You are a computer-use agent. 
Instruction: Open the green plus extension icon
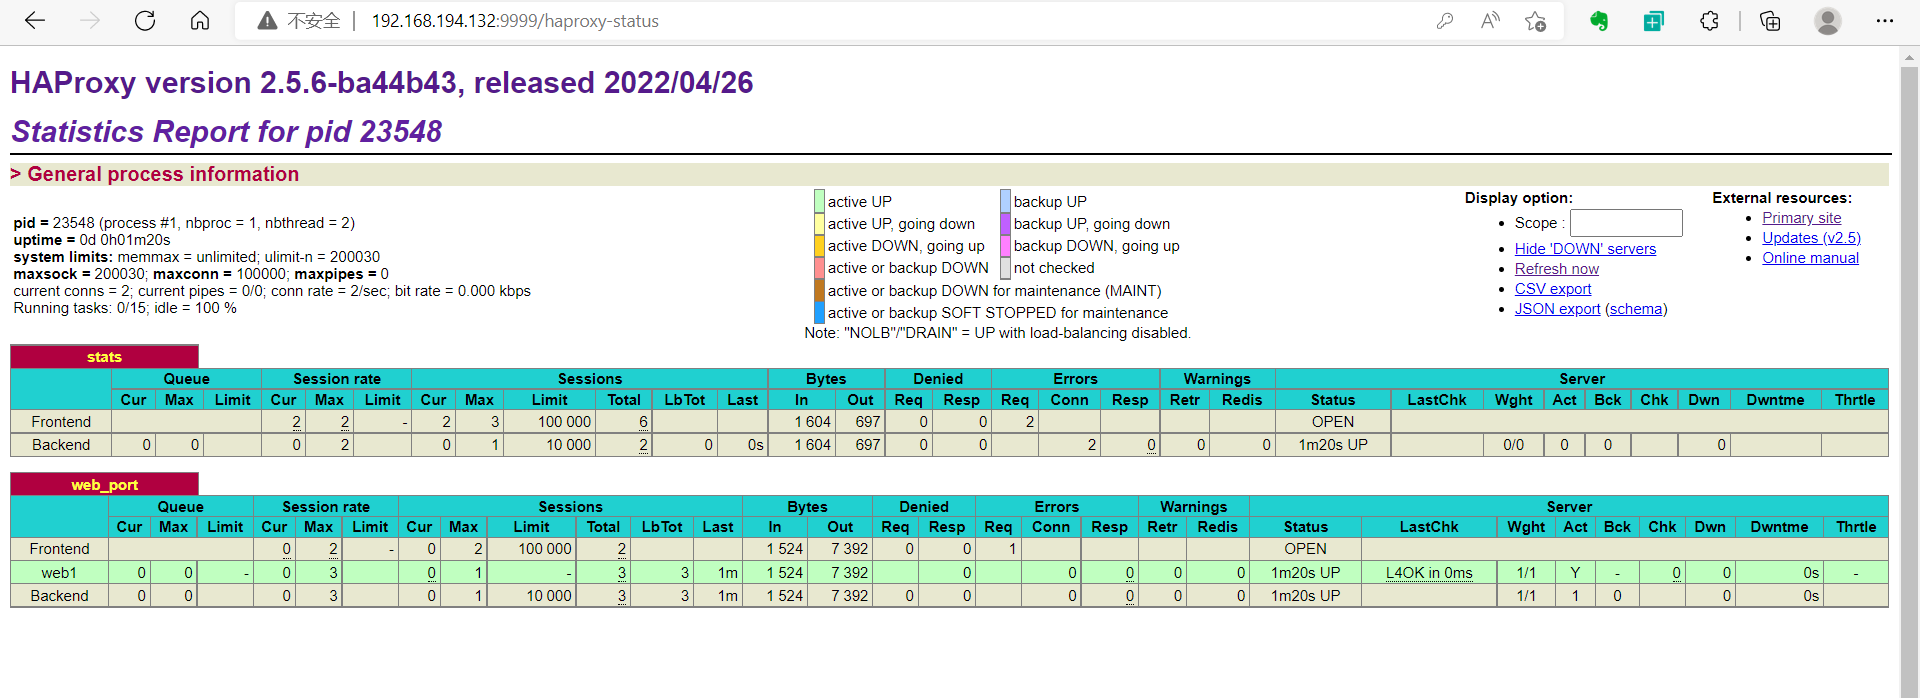[x=1654, y=21]
